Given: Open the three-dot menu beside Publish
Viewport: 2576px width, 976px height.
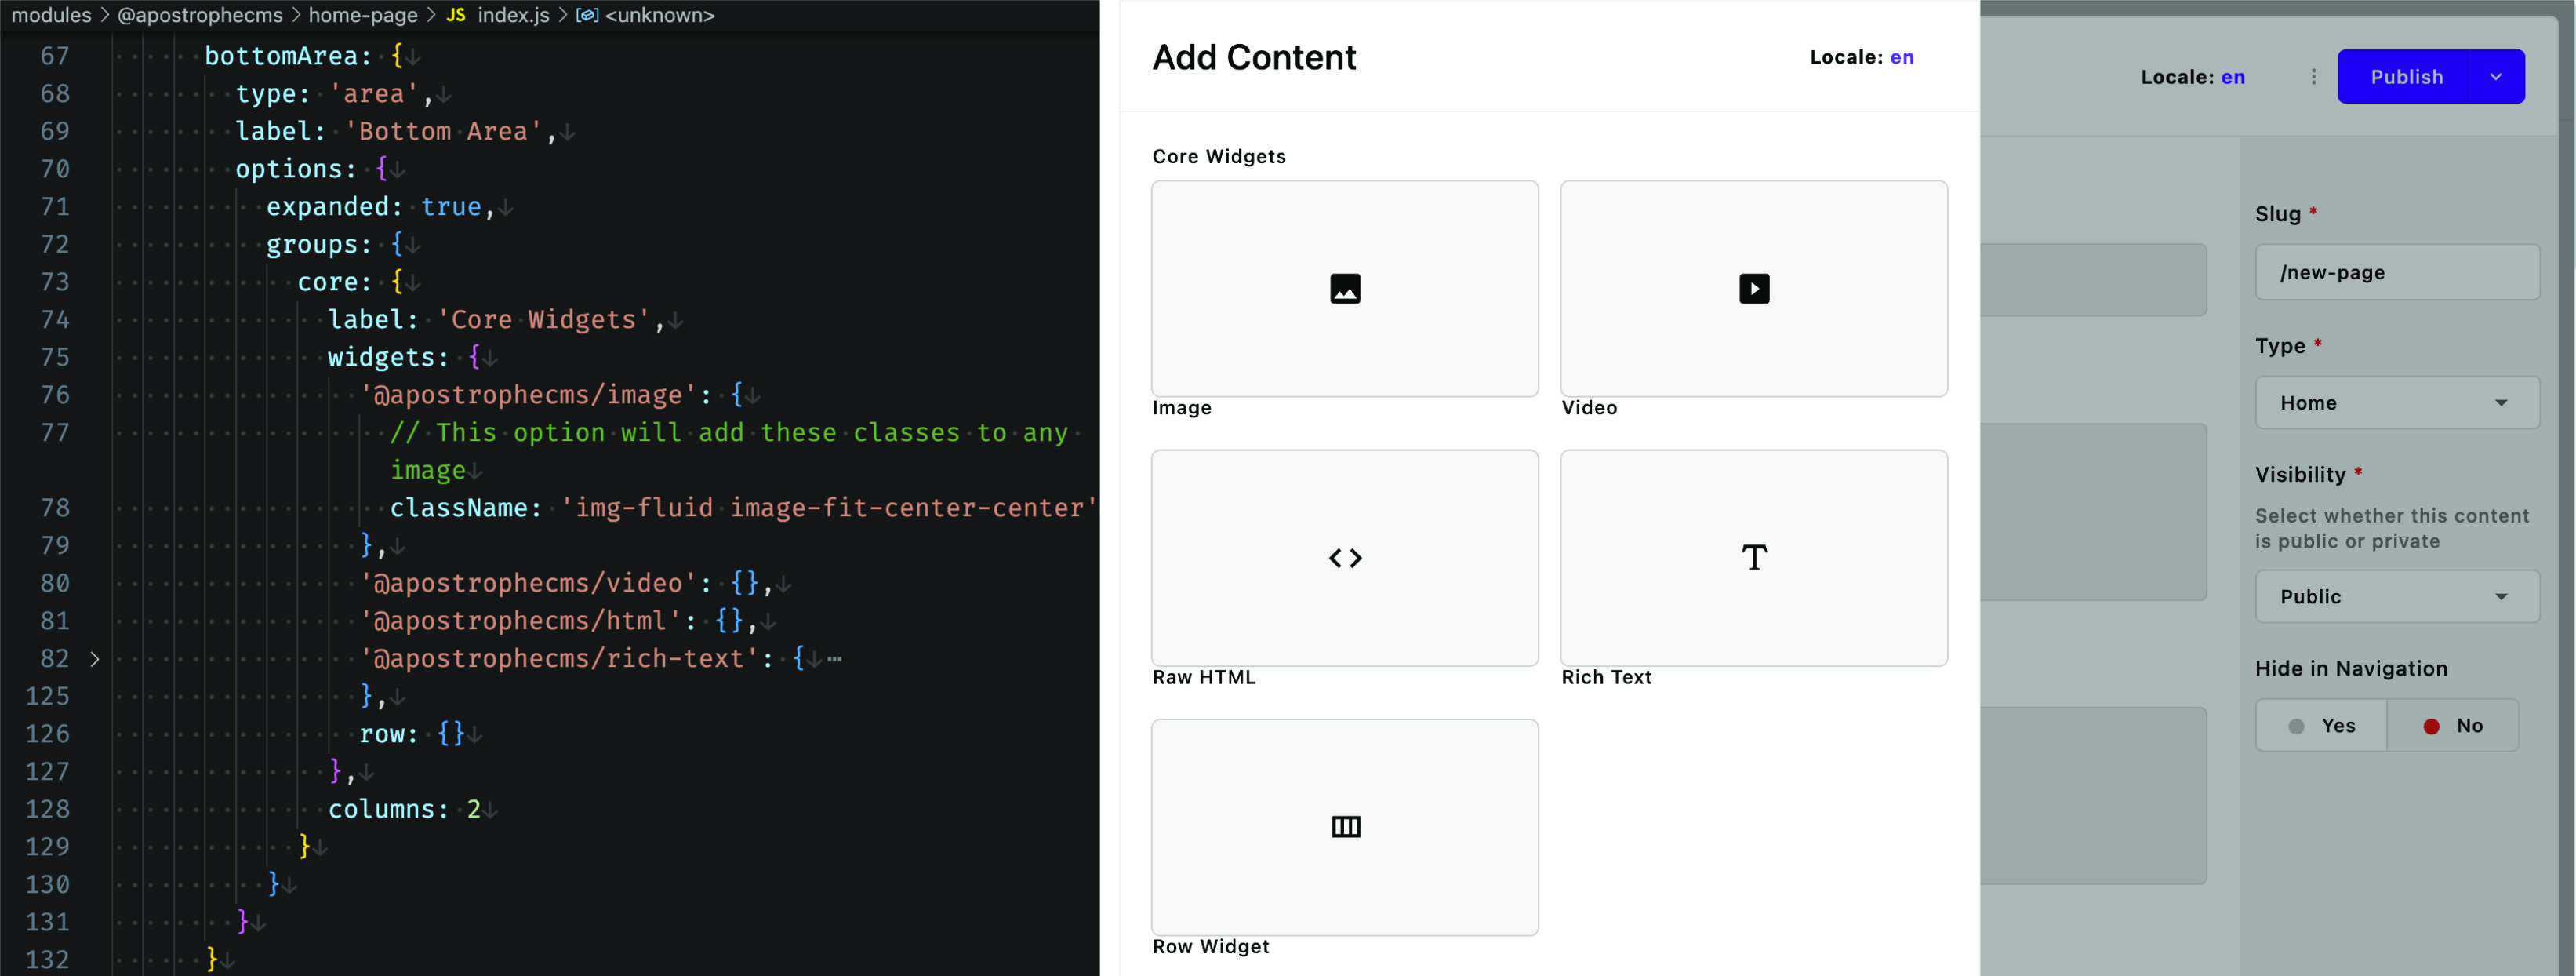Looking at the screenshot, I should [x=2313, y=76].
